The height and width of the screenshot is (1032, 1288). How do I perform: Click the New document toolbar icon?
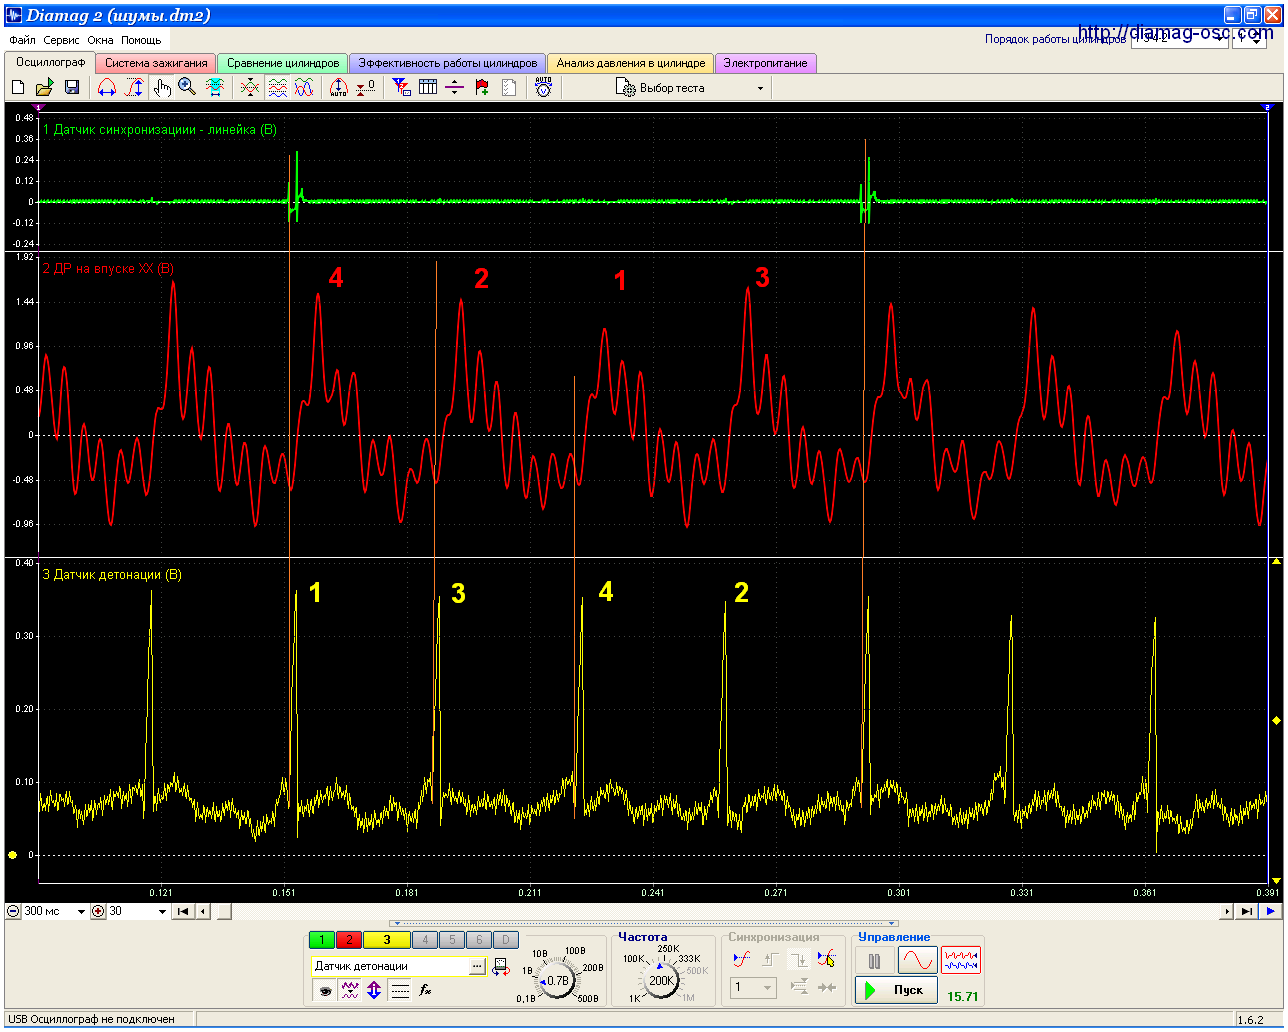point(18,88)
